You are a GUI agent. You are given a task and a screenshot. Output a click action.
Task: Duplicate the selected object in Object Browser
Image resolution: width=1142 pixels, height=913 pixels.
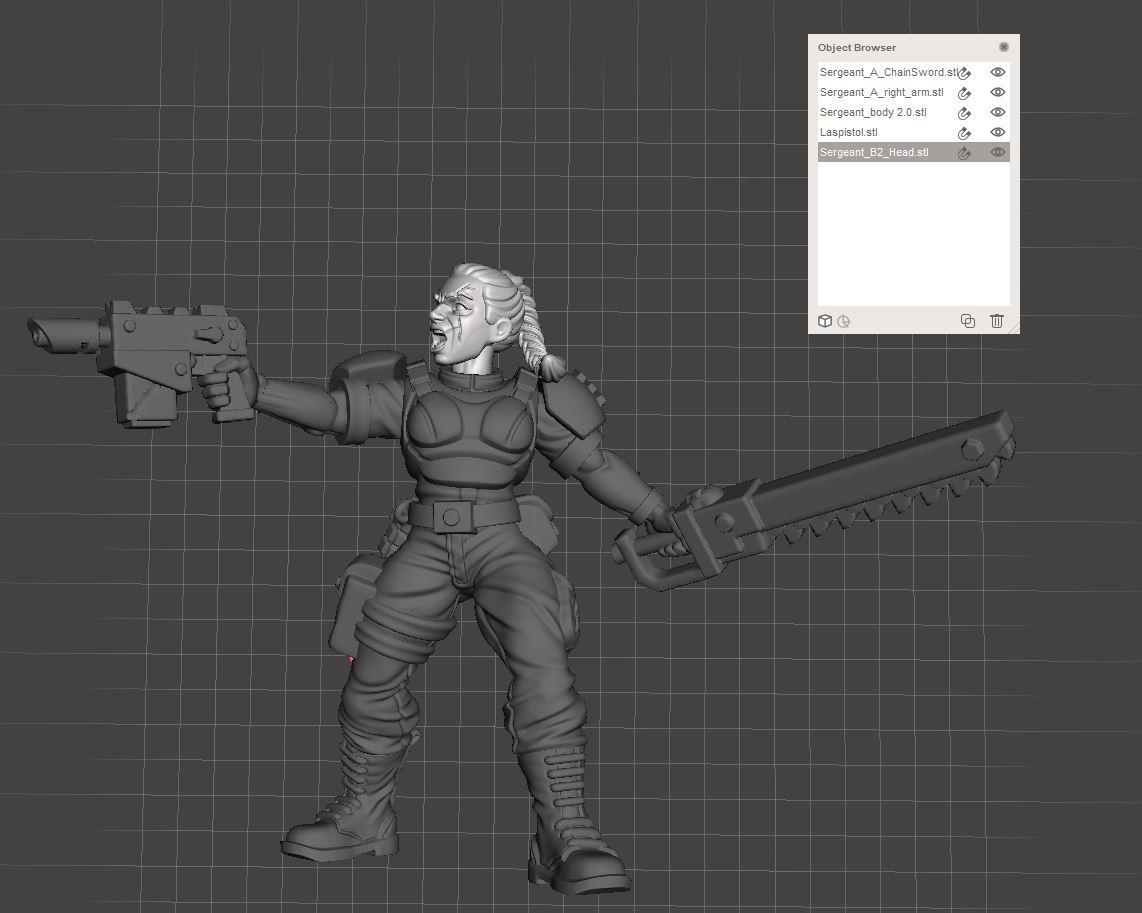[967, 321]
